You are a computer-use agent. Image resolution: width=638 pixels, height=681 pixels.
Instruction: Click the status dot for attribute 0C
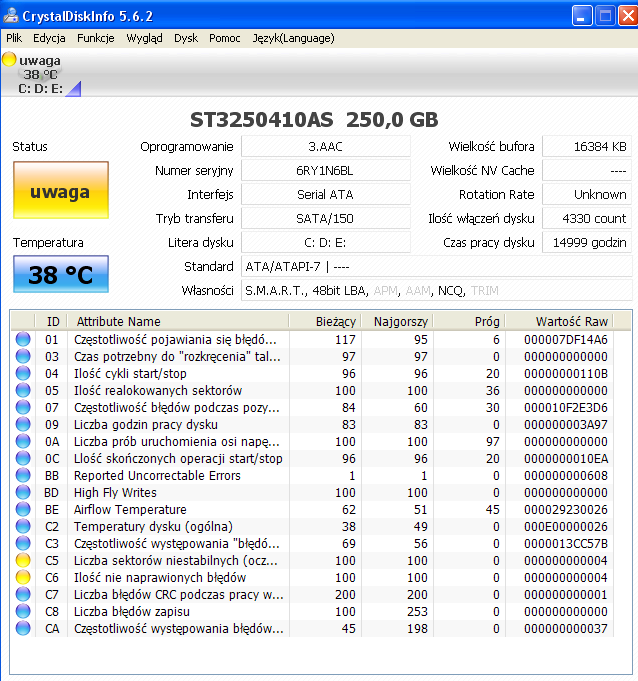click(23, 458)
